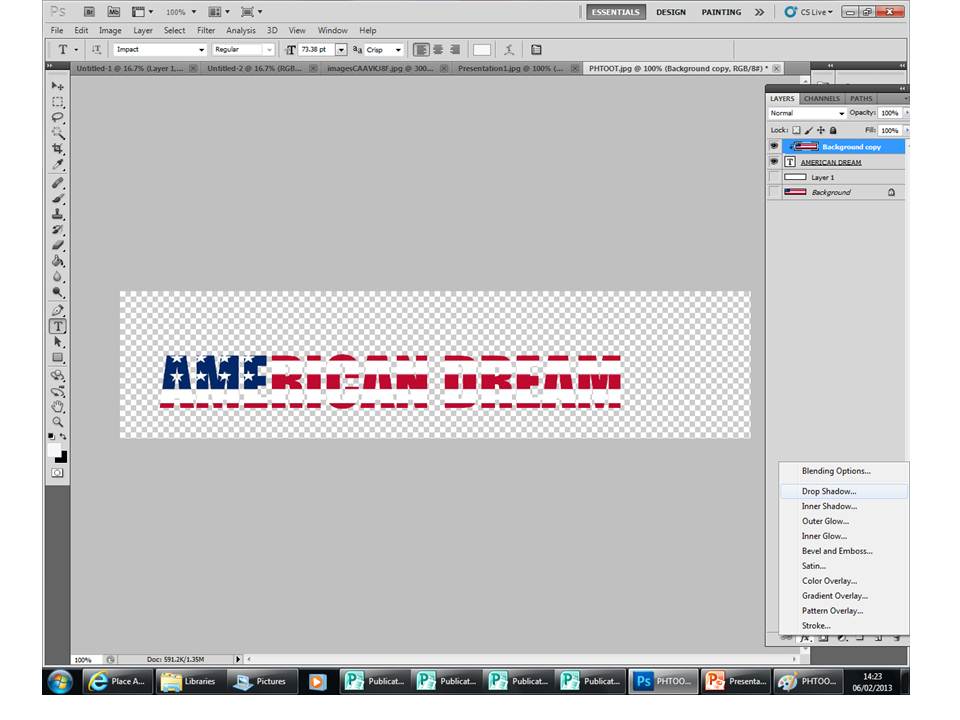Open the Filter menu

coord(206,30)
